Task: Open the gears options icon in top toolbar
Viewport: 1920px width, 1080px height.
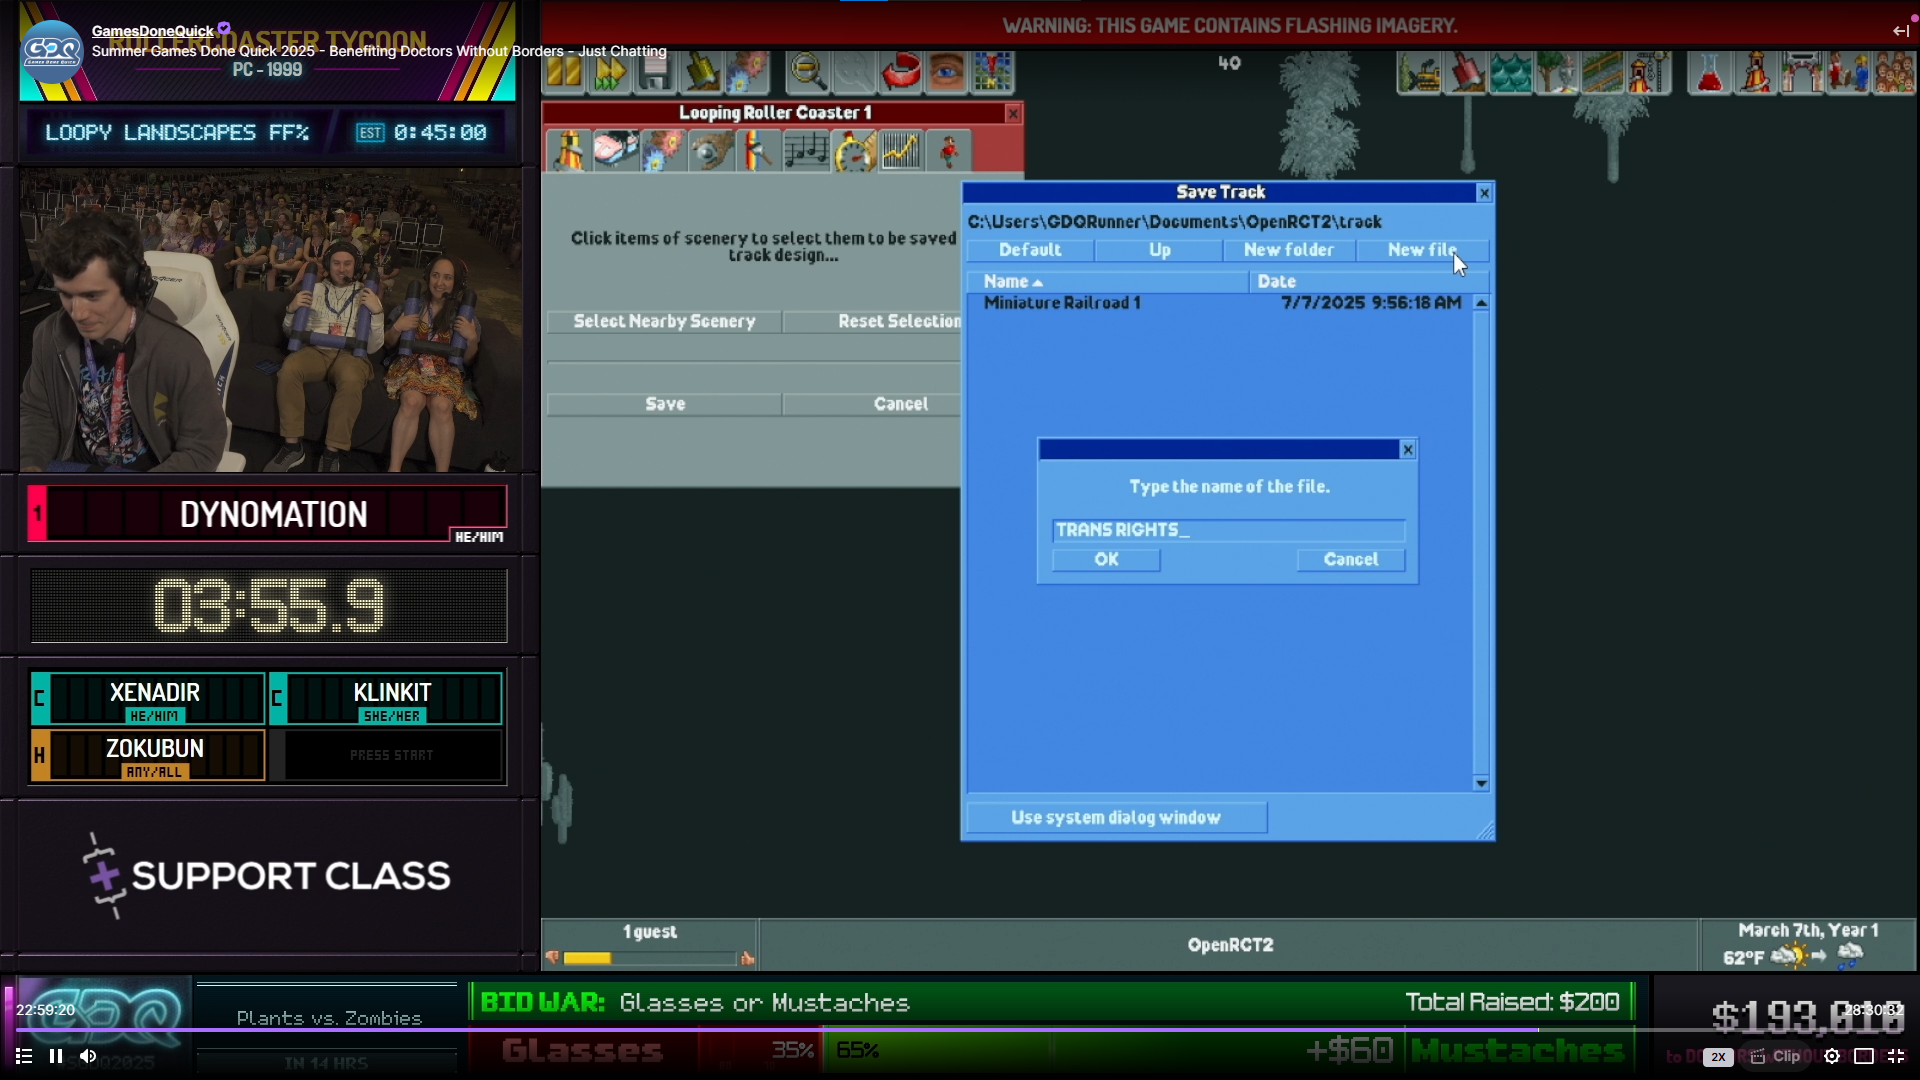Action: pos(747,72)
